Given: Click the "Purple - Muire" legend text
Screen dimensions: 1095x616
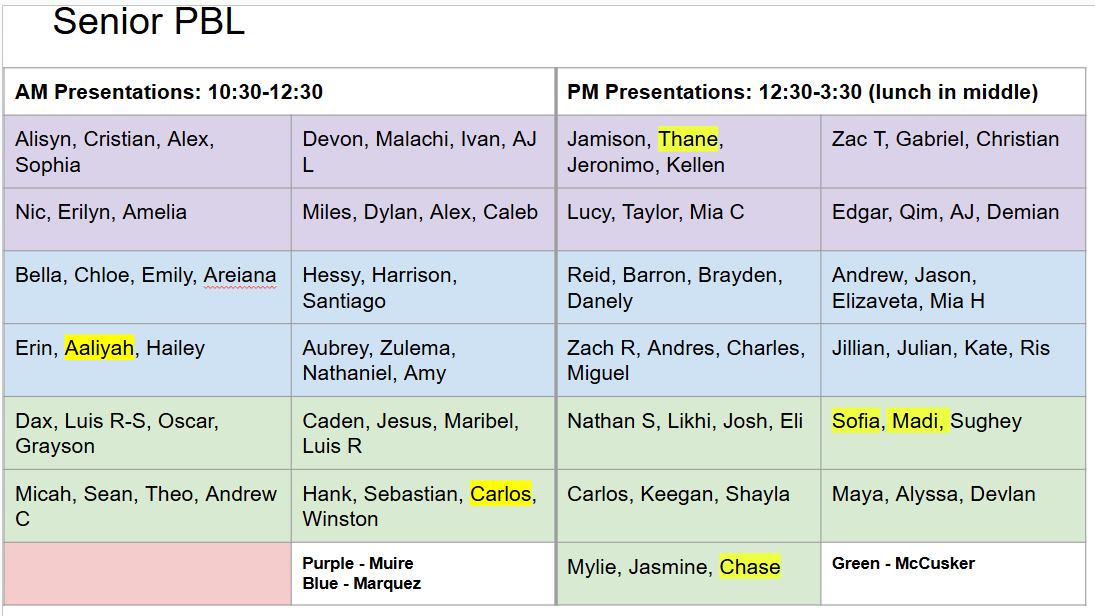Looking at the screenshot, I should click(x=358, y=563).
